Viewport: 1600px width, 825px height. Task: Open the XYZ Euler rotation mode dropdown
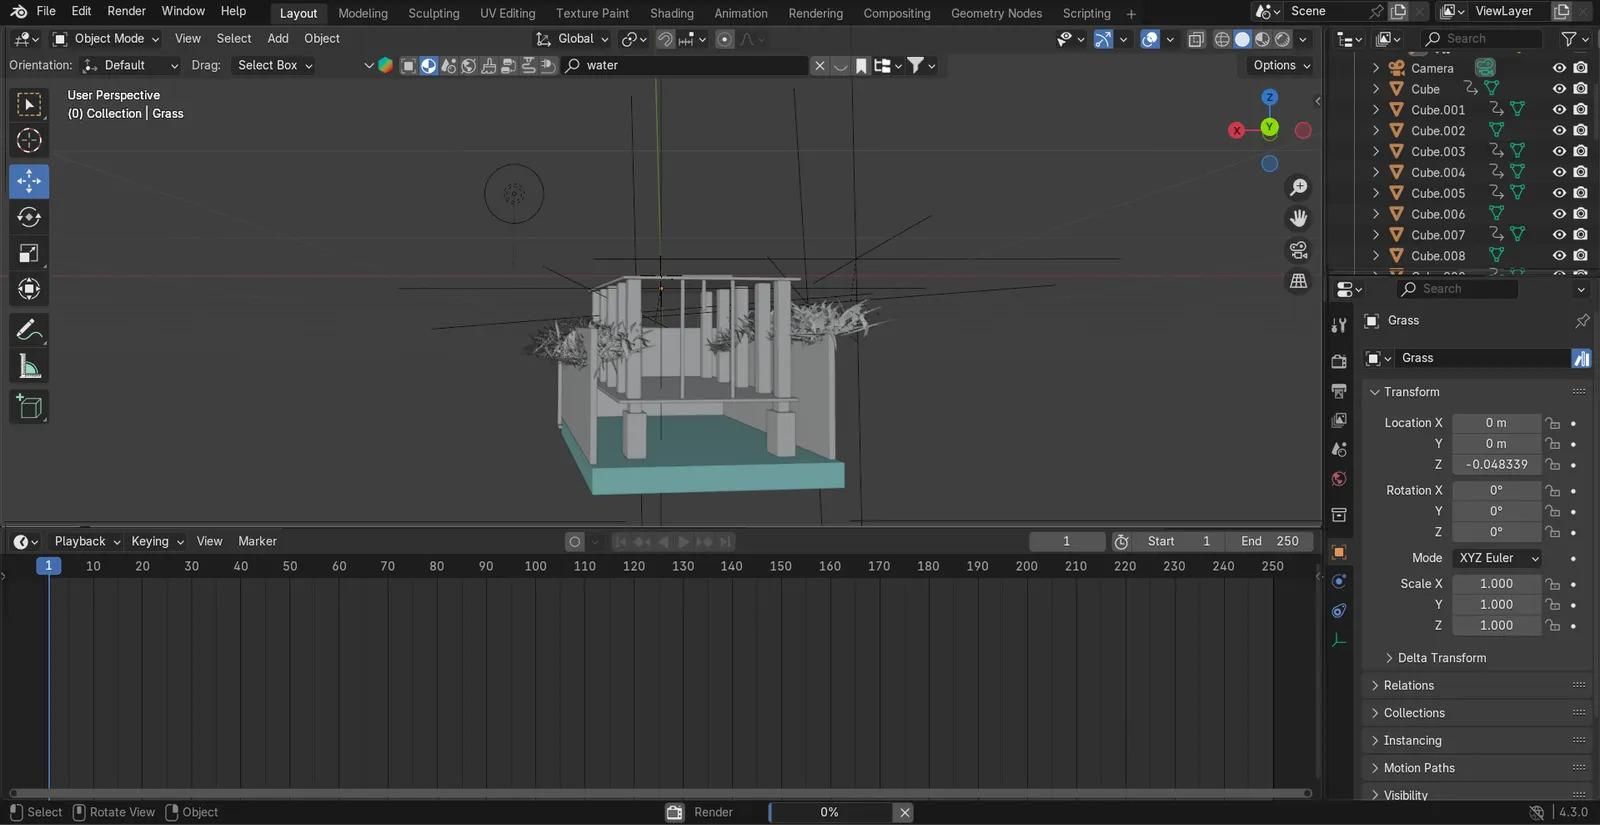coord(1496,558)
